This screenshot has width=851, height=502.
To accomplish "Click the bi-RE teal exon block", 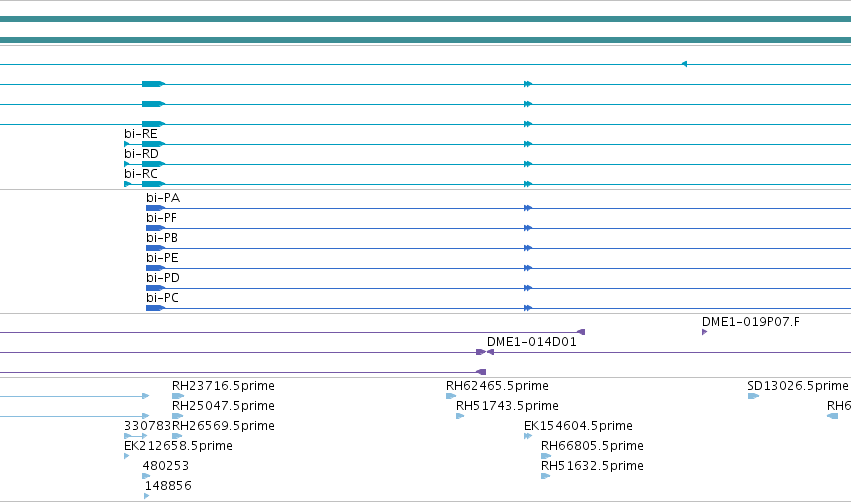I will [x=153, y=144].
